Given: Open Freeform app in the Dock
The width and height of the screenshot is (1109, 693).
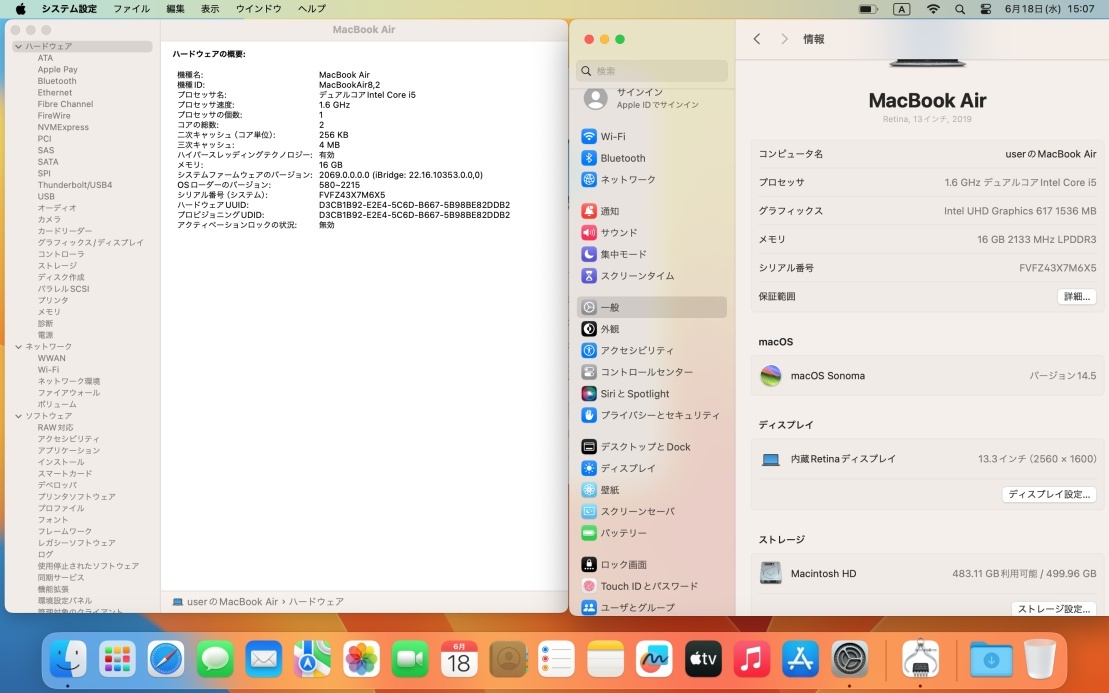Looking at the screenshot, I should 654,660.
